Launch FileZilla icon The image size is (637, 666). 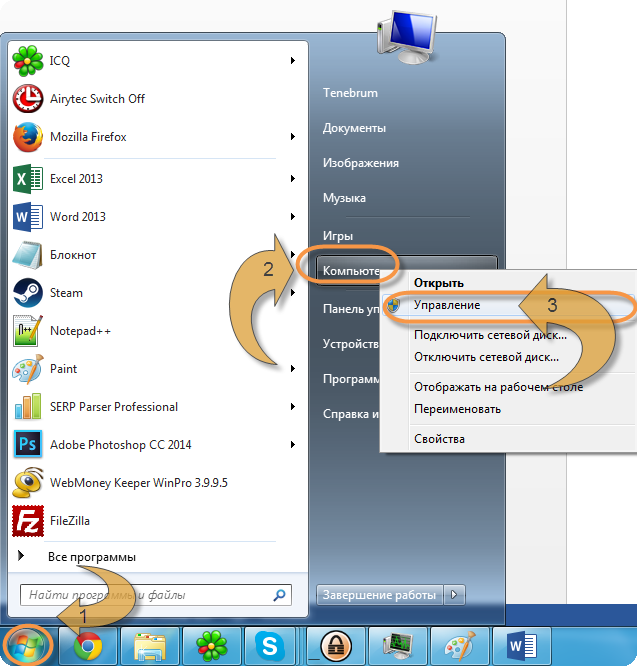[x=28, y=521]
